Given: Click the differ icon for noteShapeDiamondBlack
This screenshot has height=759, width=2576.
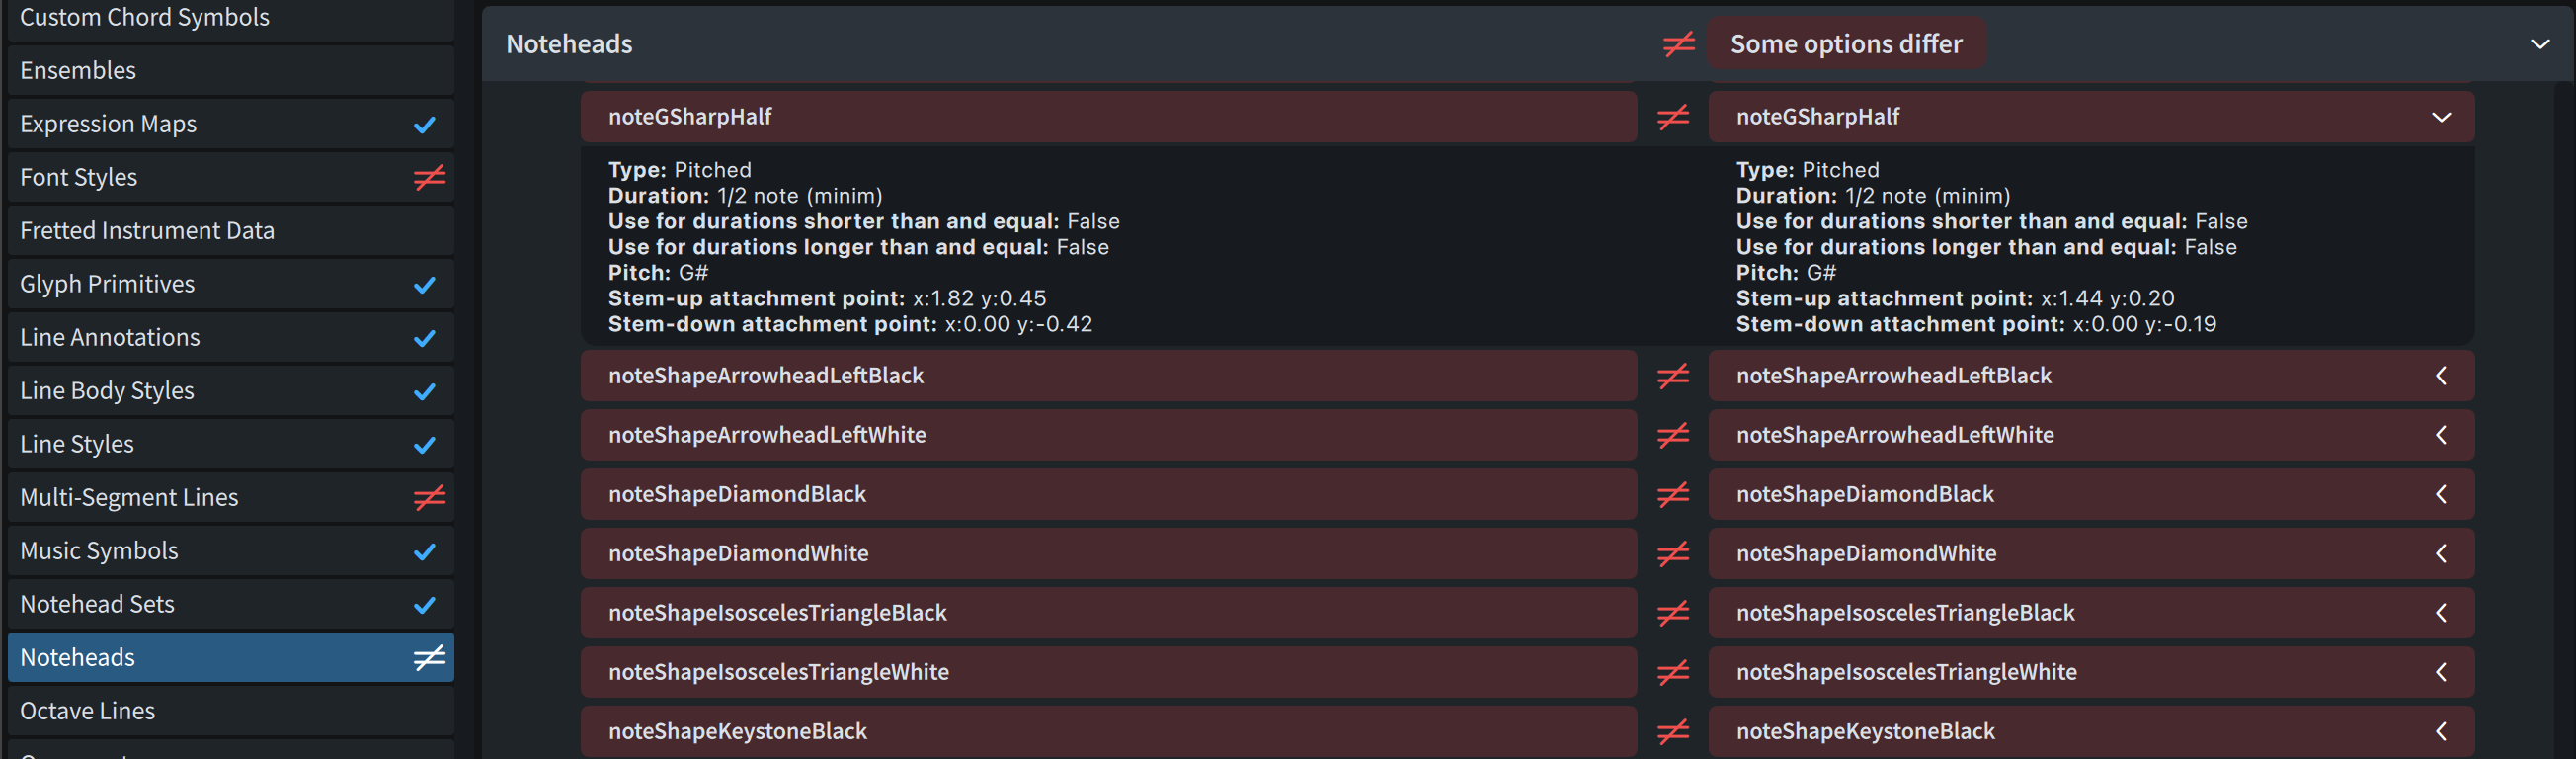Looking at the screenshot, I should click(1672, 494).
